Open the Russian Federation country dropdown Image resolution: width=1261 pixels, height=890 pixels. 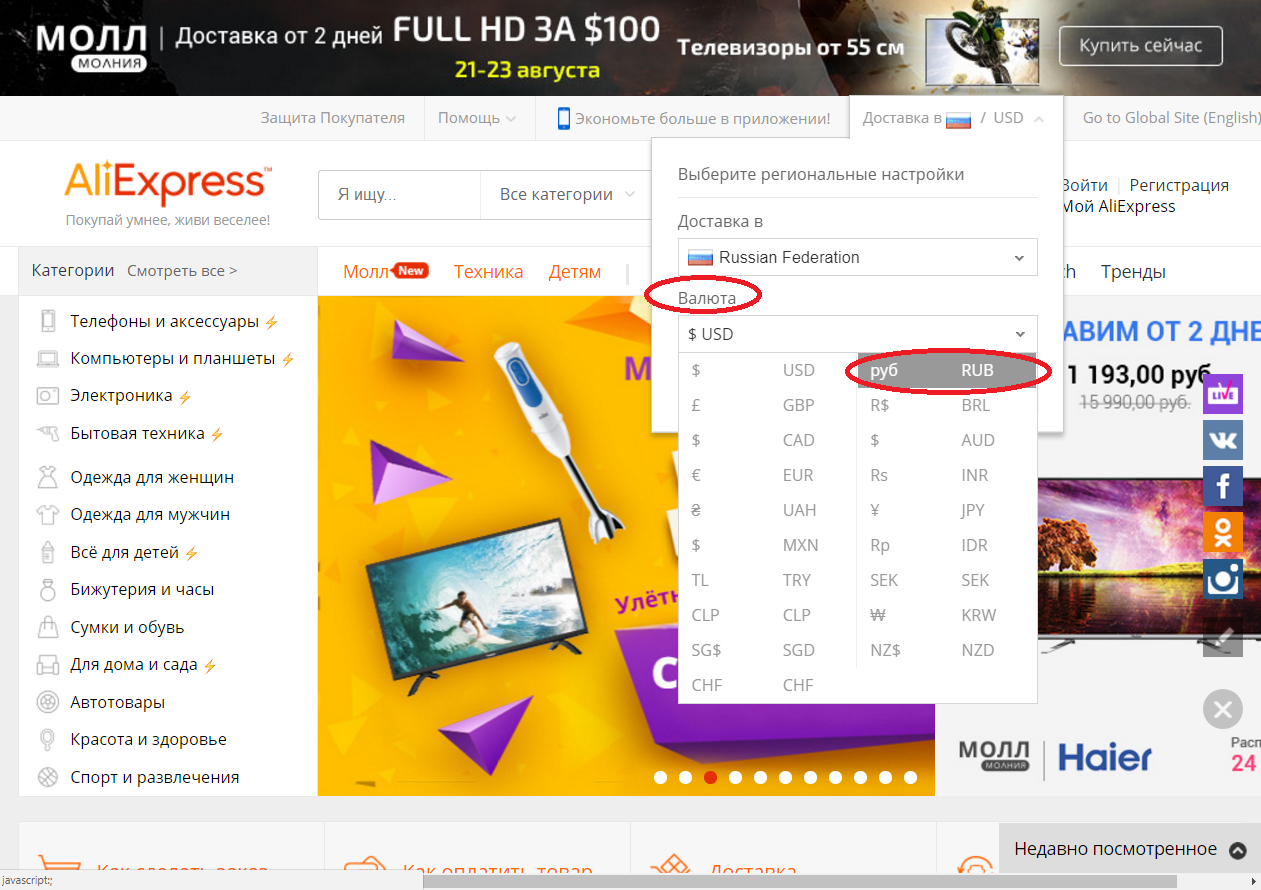coord(858,257)
